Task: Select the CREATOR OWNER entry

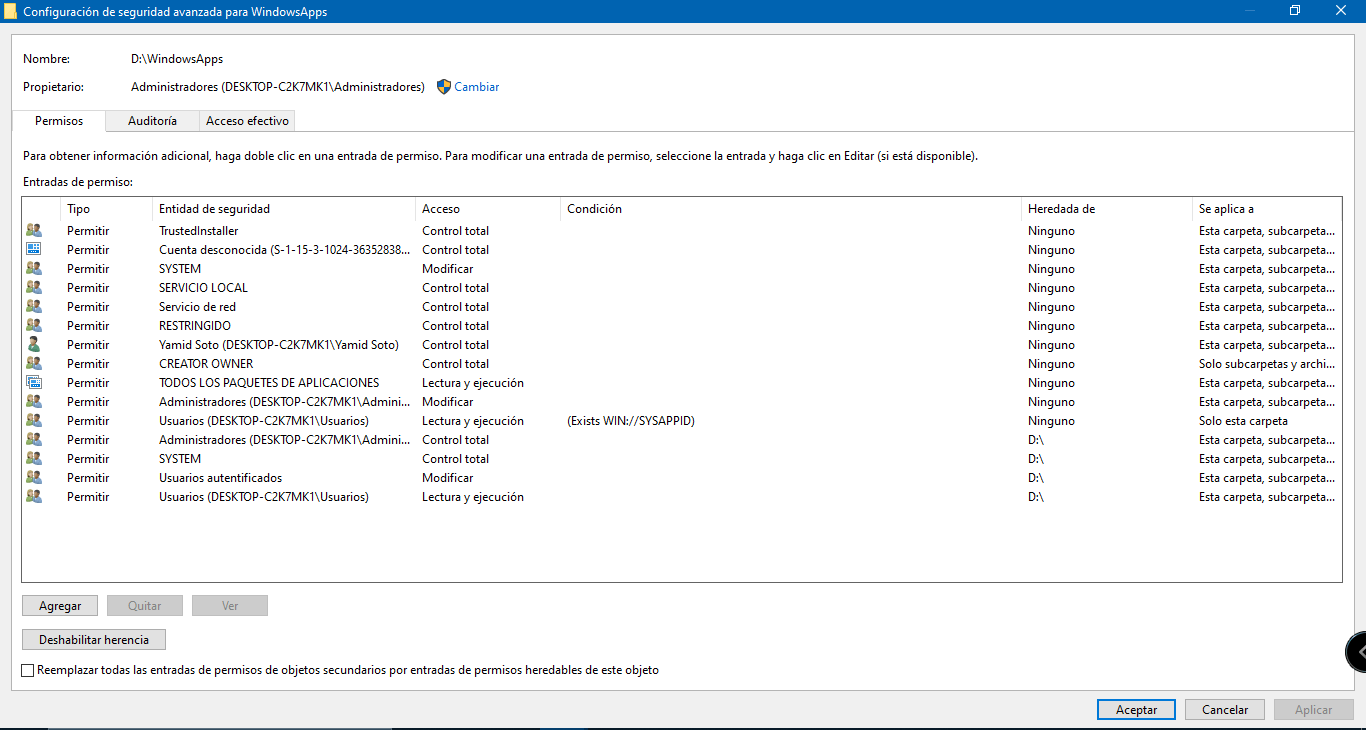Action: point(681,364)
